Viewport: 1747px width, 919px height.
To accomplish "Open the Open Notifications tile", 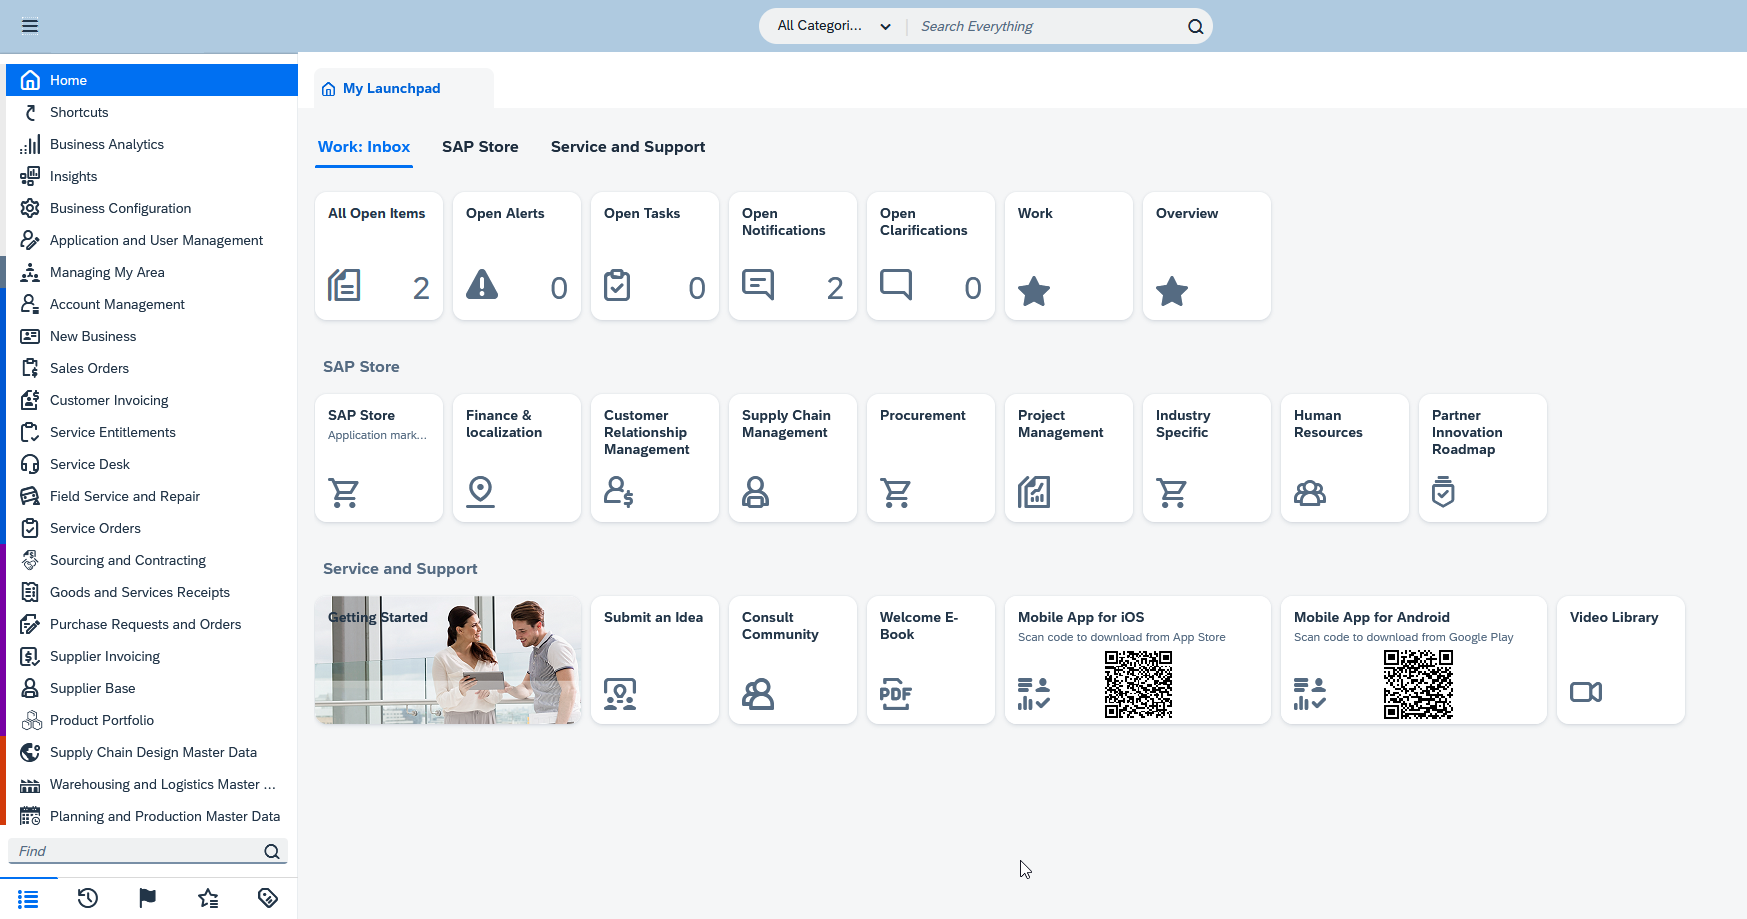I will pyautogui.click(x=793, y=256).
